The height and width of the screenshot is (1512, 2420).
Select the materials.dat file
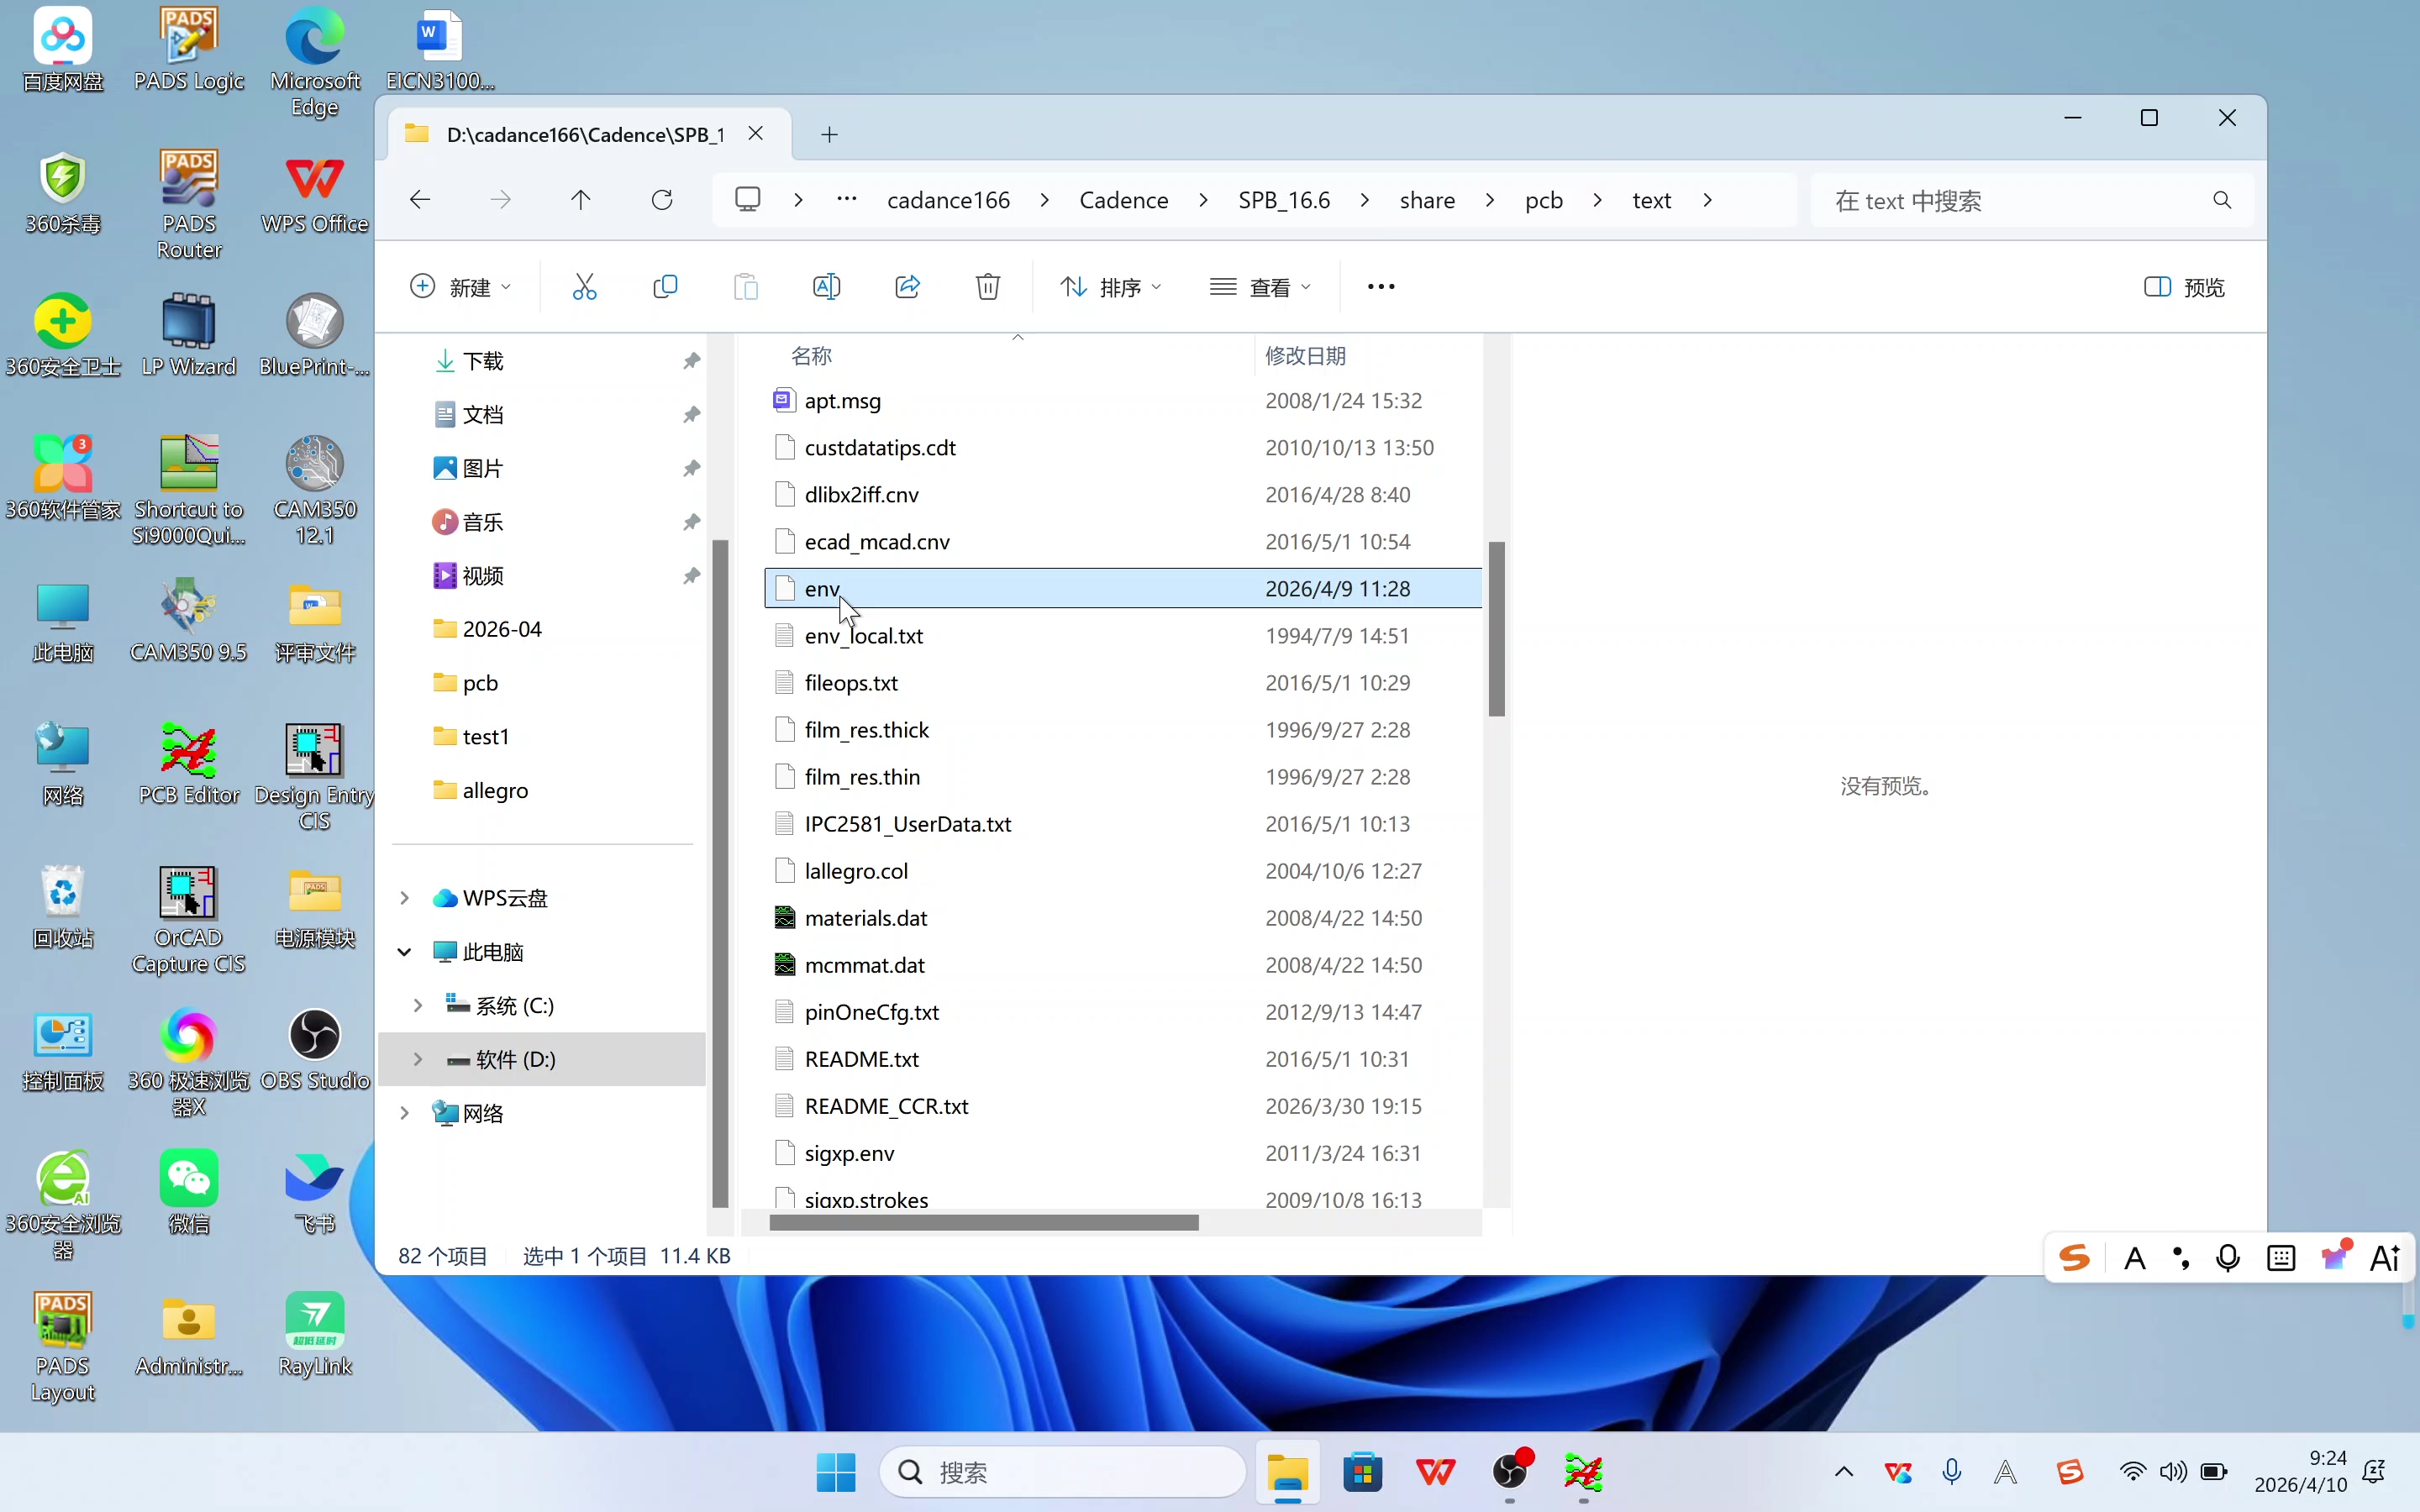pyautogui.click(x=1122, y=918)
